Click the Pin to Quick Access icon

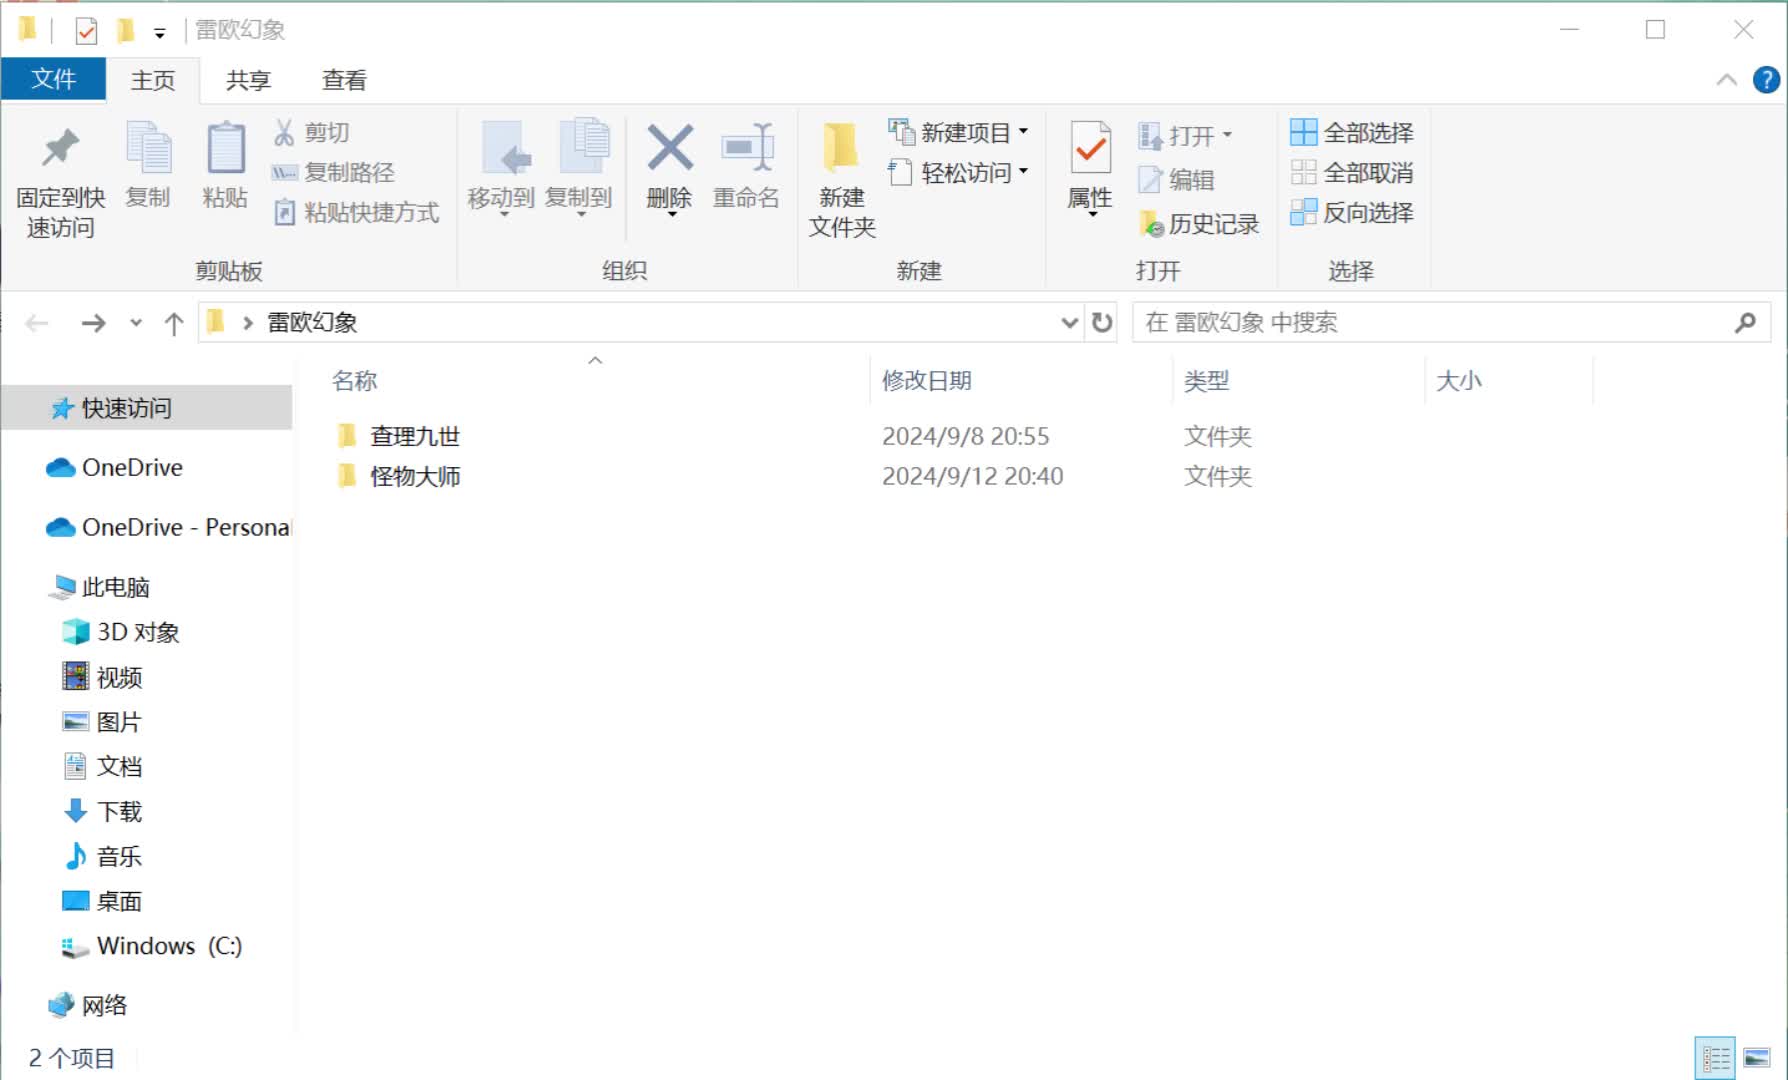pos(60,150)
